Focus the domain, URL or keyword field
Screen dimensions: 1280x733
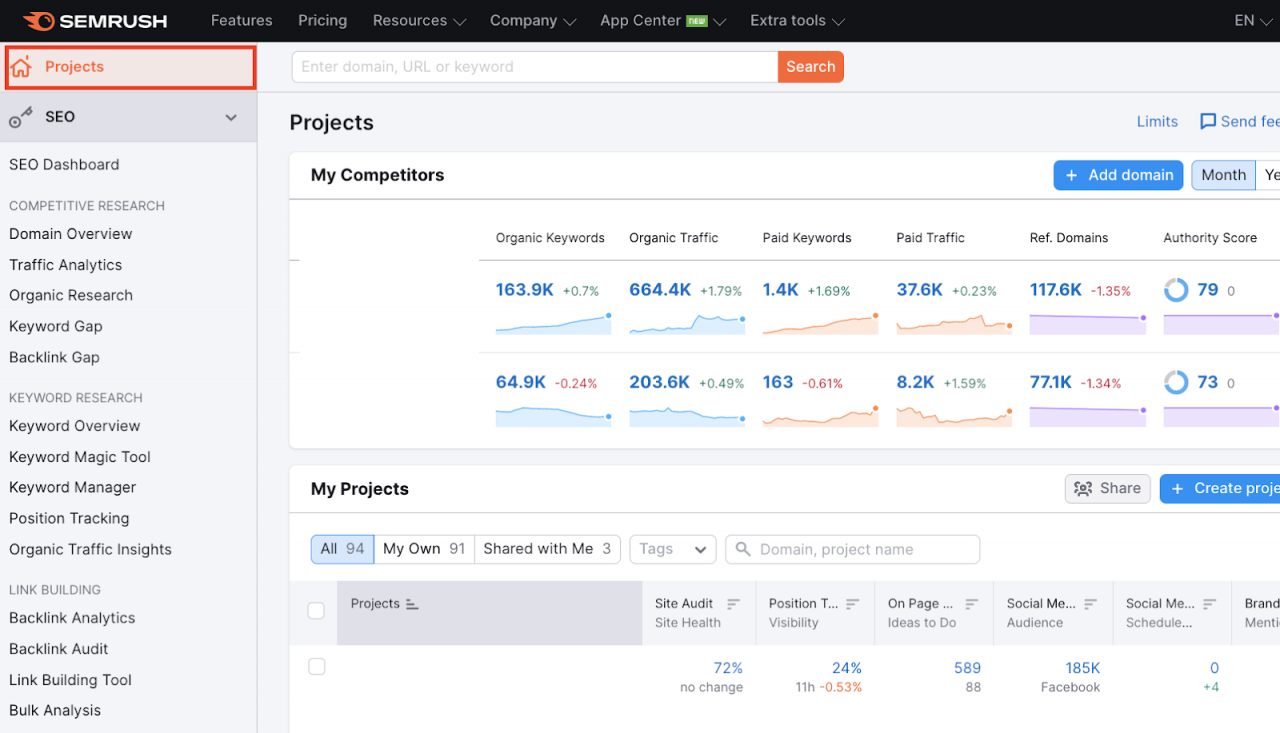coord(535,67)
